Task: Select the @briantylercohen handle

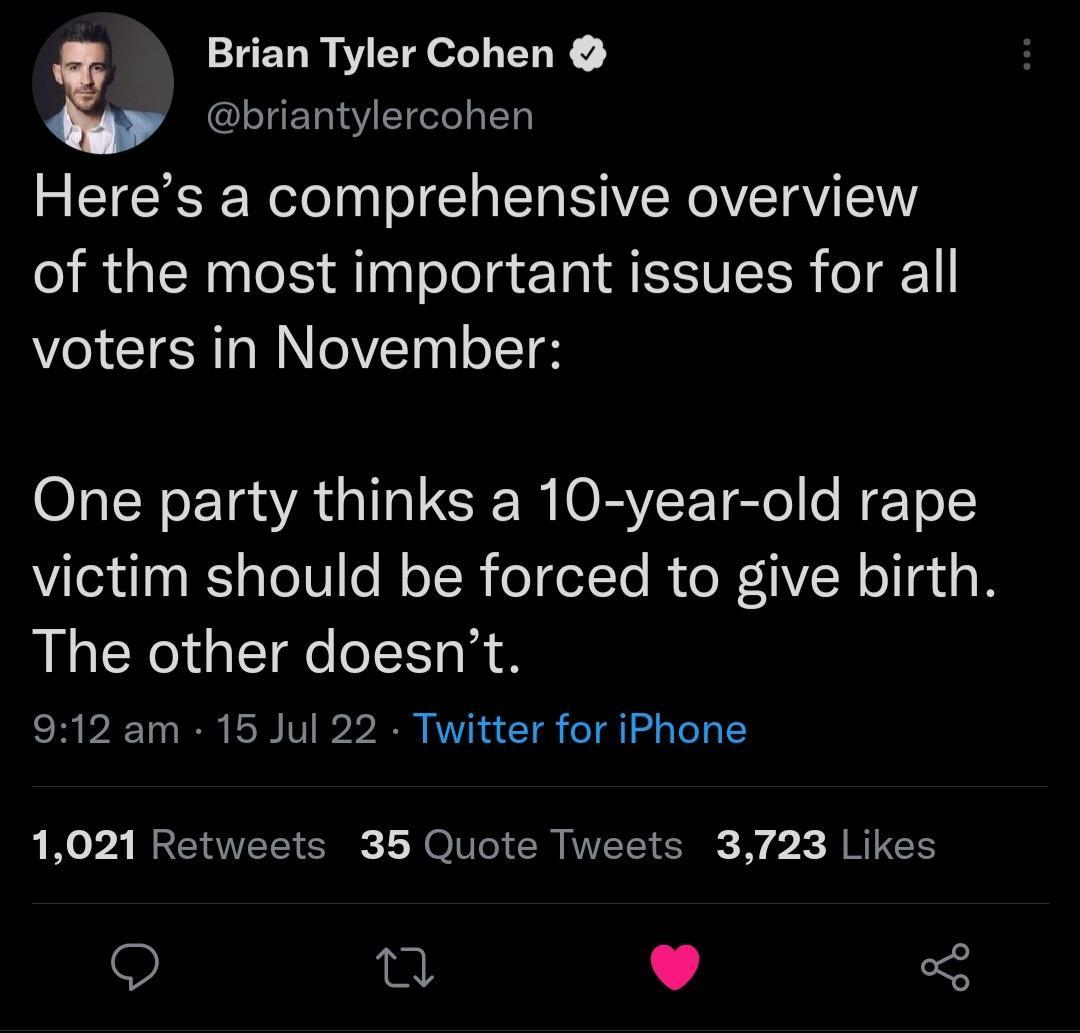Action: point(371,115)
